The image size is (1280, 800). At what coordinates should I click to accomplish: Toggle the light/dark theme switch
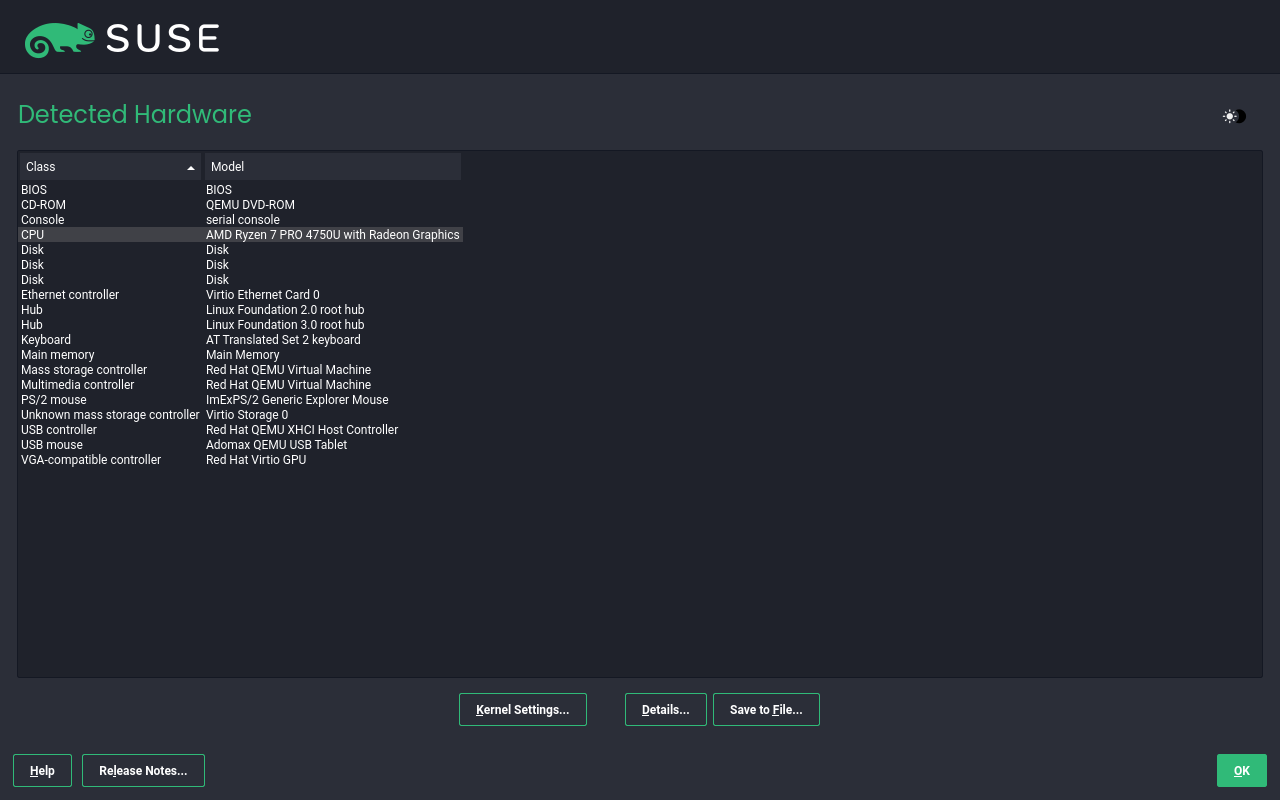click(1234, 116)
